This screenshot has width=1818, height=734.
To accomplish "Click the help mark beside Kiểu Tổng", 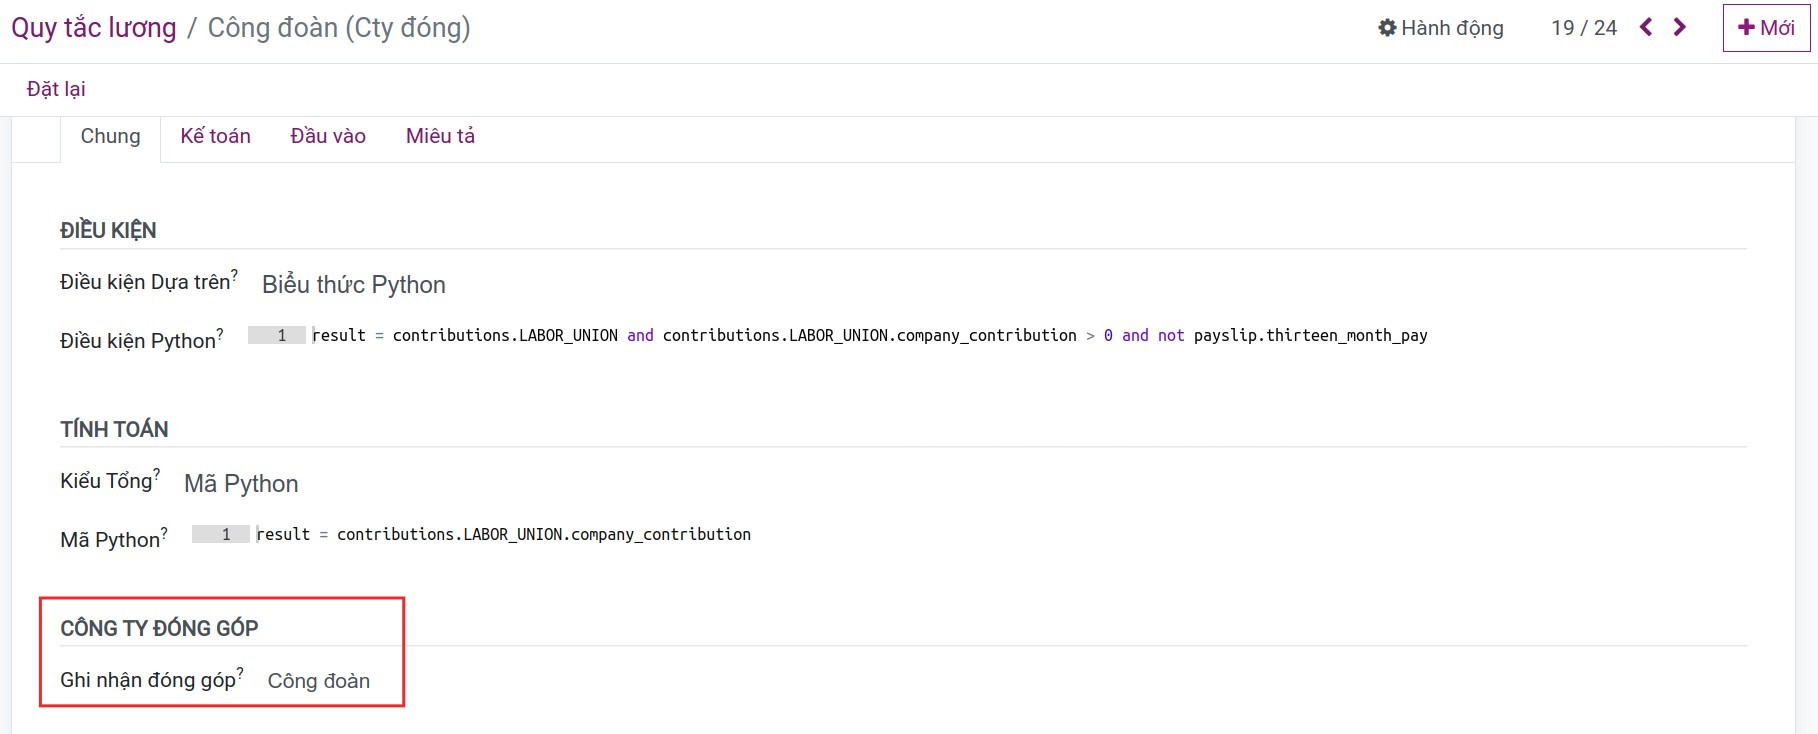I will click(157, 473).
